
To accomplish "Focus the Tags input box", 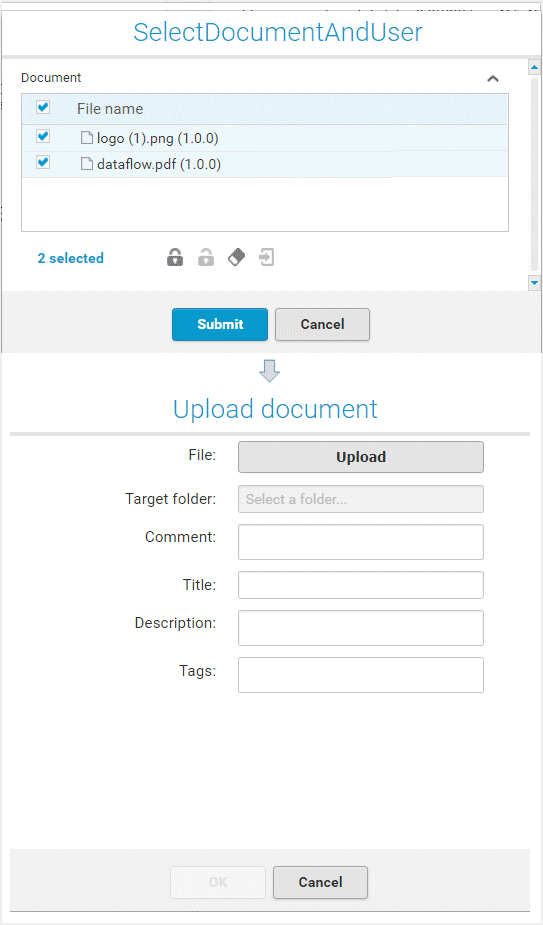I will tap(361, 675).
